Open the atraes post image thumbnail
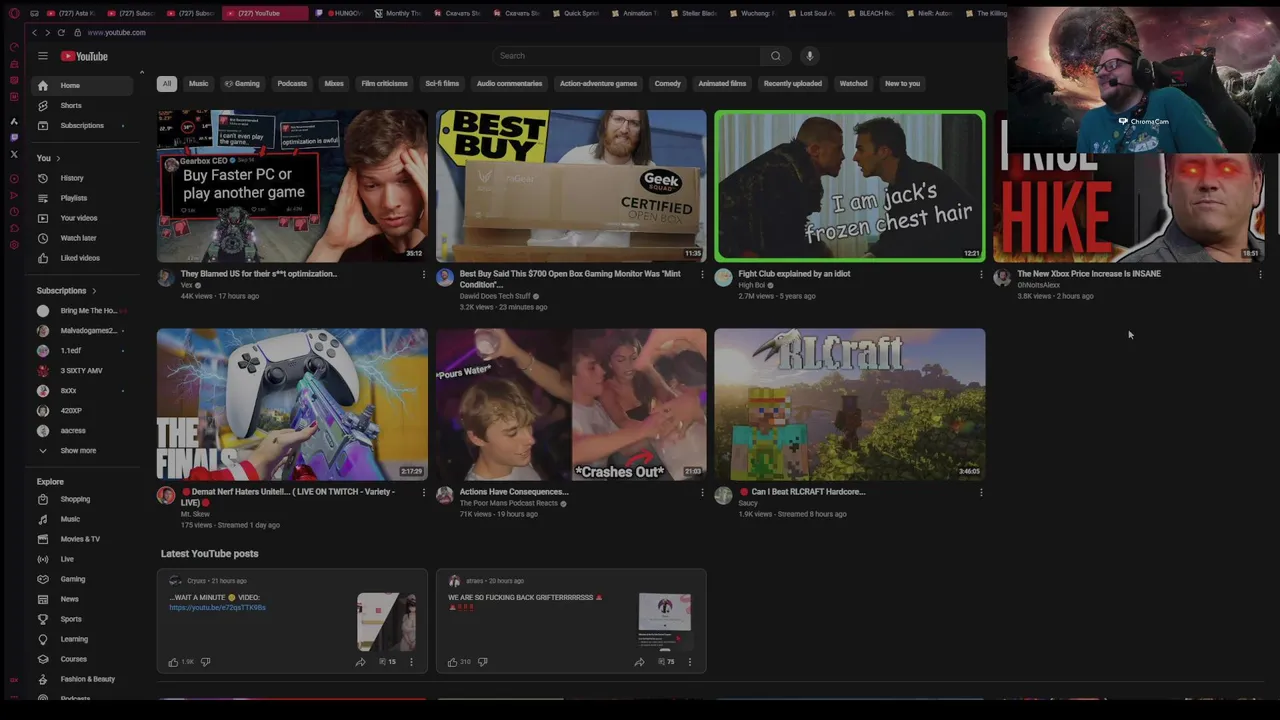Image resolution: width=1280 pixels, height=720 pixels. click(665, 621)
